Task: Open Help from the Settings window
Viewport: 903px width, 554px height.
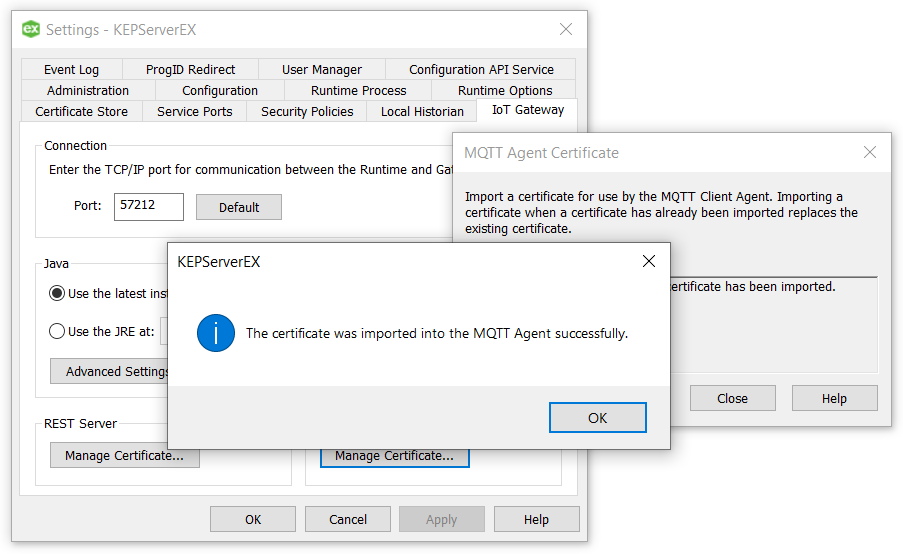Action: 536,519
